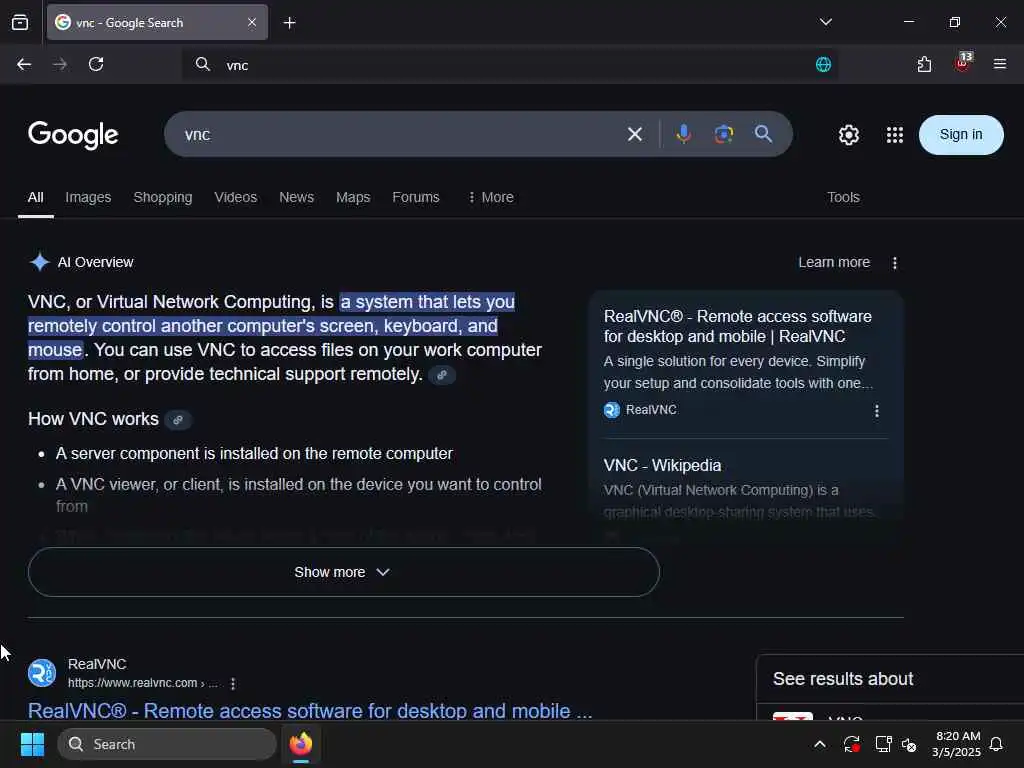Open the Windows Start menu
Viewport: 1024px width, 768px height.
coord(32,744)
